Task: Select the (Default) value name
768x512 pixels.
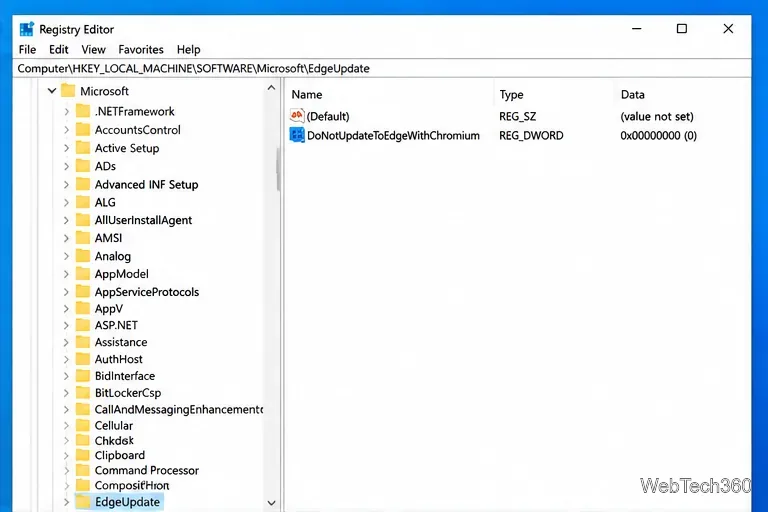Action: pos(328,117)
